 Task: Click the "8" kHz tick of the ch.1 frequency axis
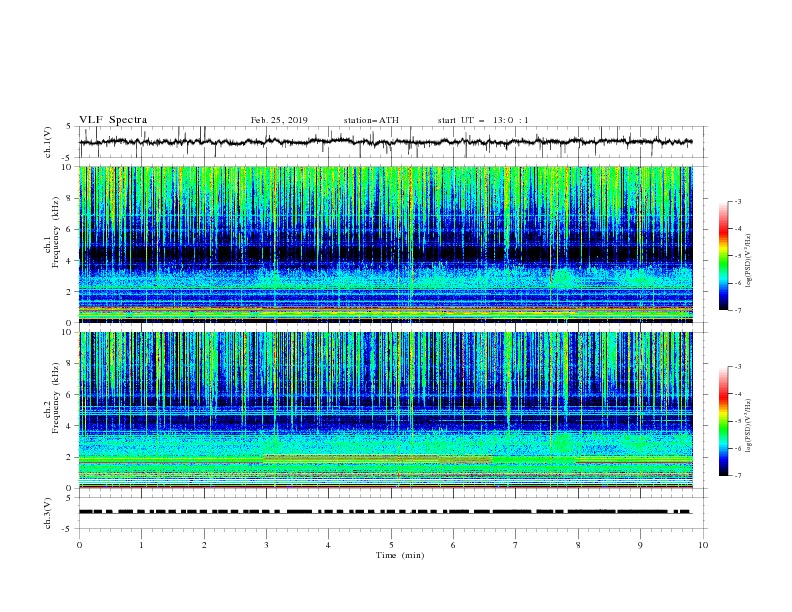(70, 198)
